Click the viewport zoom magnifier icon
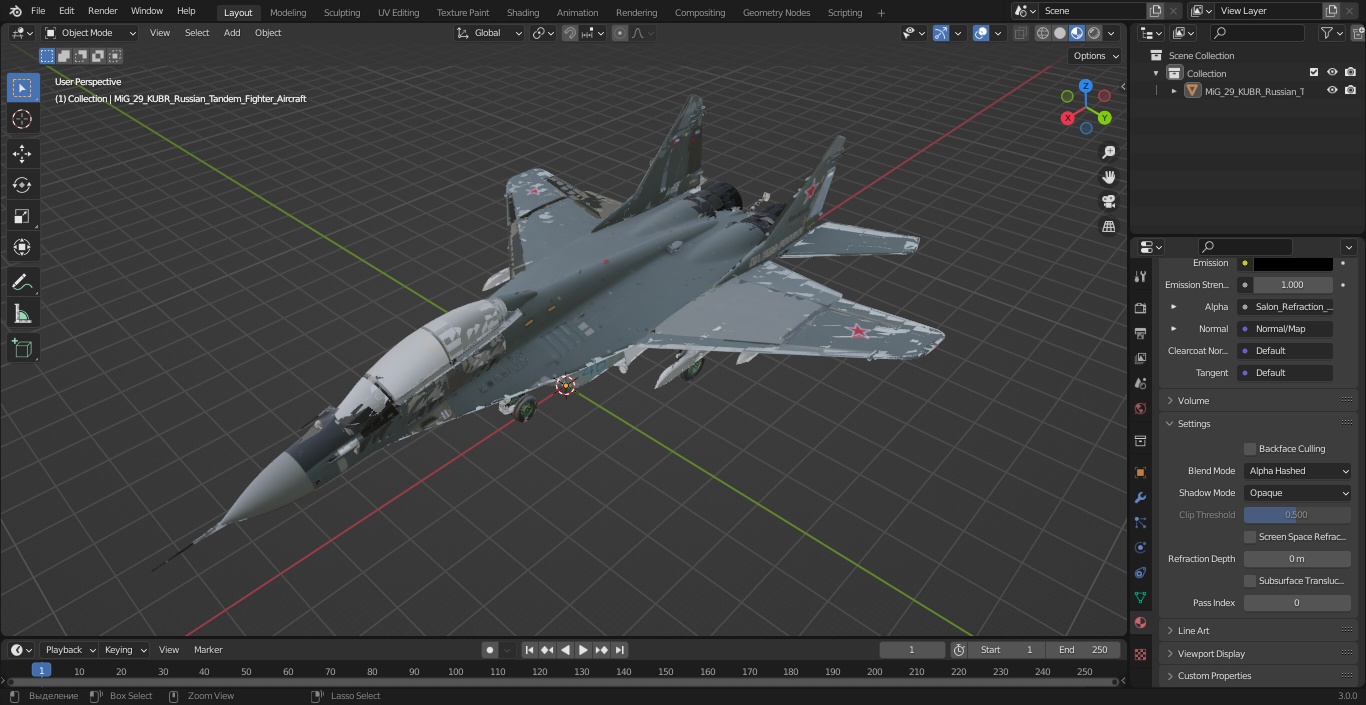 tap(1108, 152)
